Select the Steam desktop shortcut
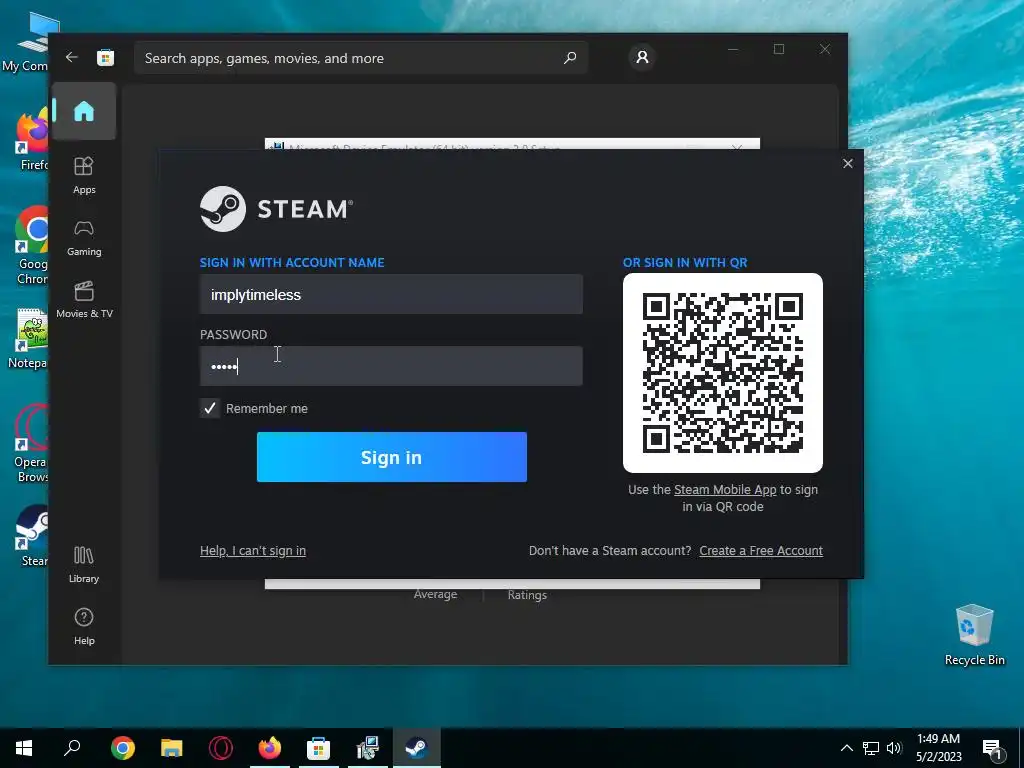1024x768 pixels. coord(33,536)
